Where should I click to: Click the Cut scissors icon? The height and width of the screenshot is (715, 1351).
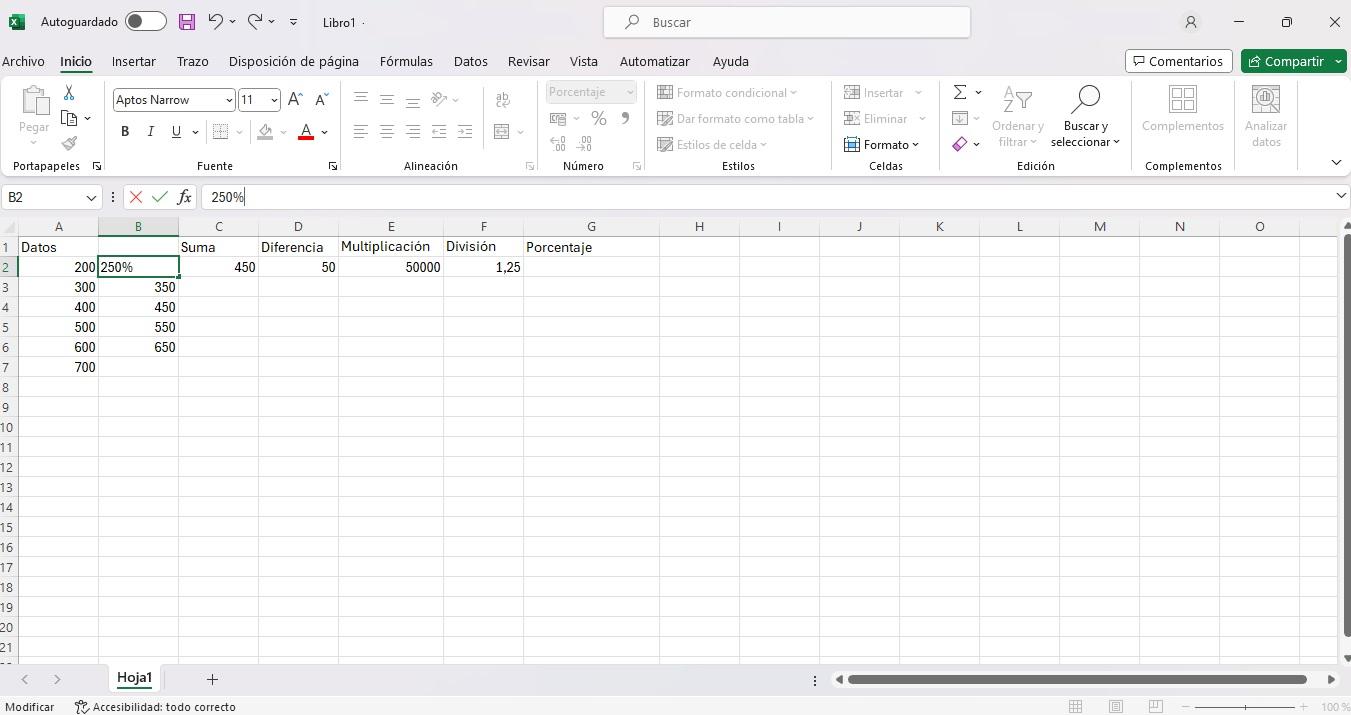(x=69, y=92)
